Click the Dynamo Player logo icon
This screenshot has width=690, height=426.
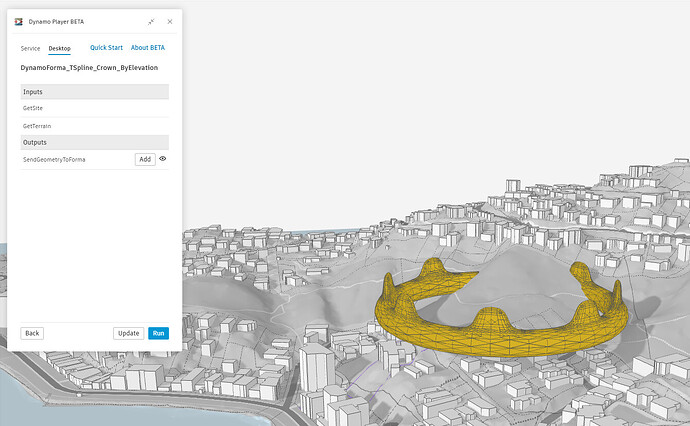point(18,22)
